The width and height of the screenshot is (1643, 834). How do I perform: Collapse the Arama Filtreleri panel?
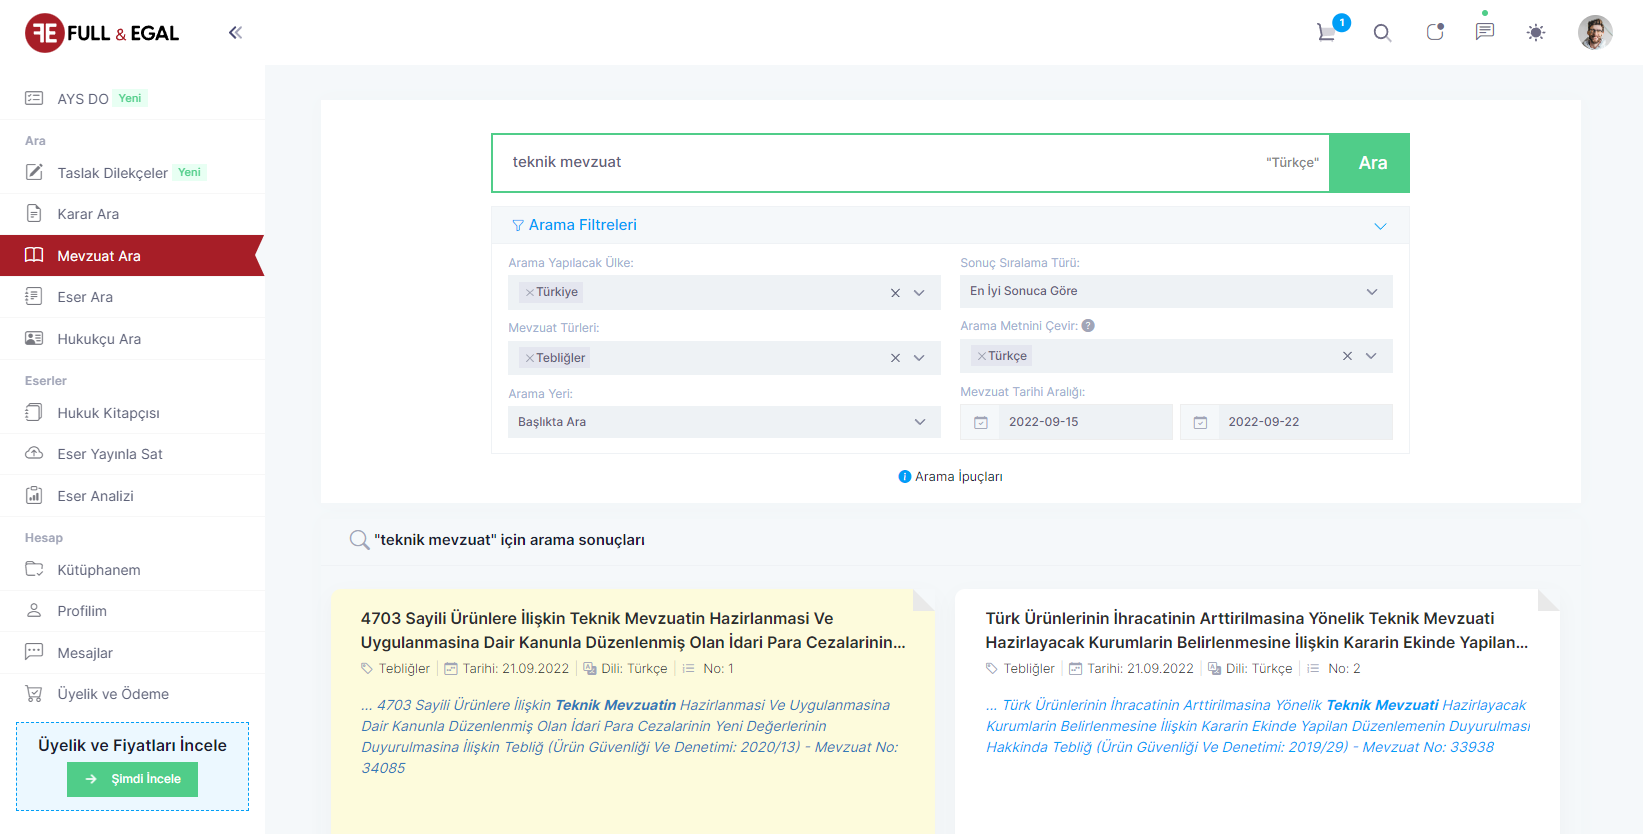click(1380, 226)
